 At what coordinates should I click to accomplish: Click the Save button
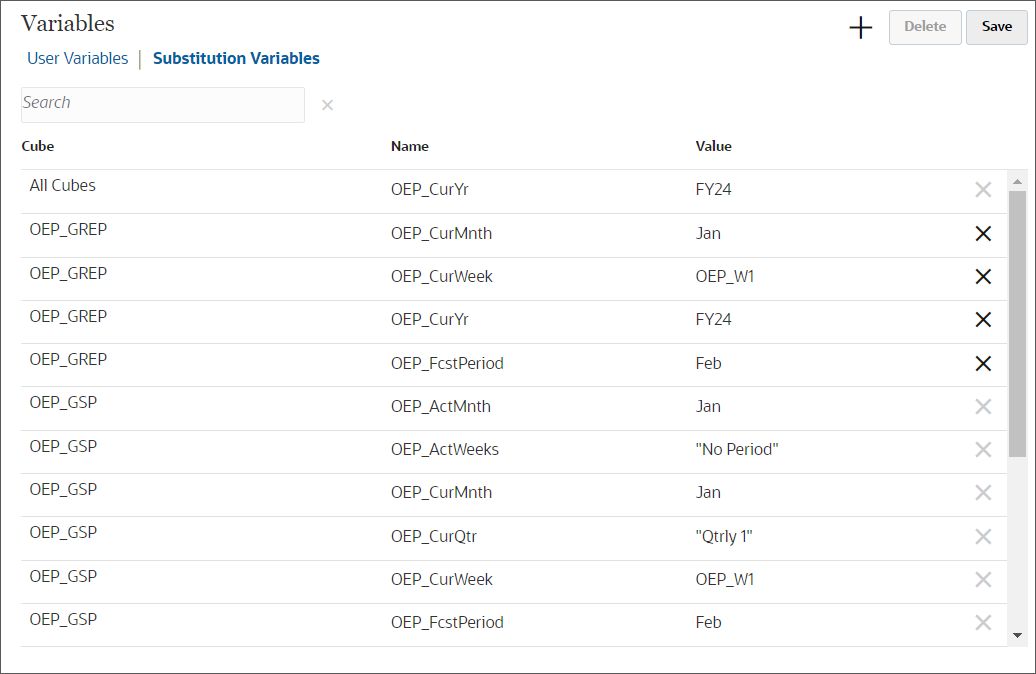996,27
